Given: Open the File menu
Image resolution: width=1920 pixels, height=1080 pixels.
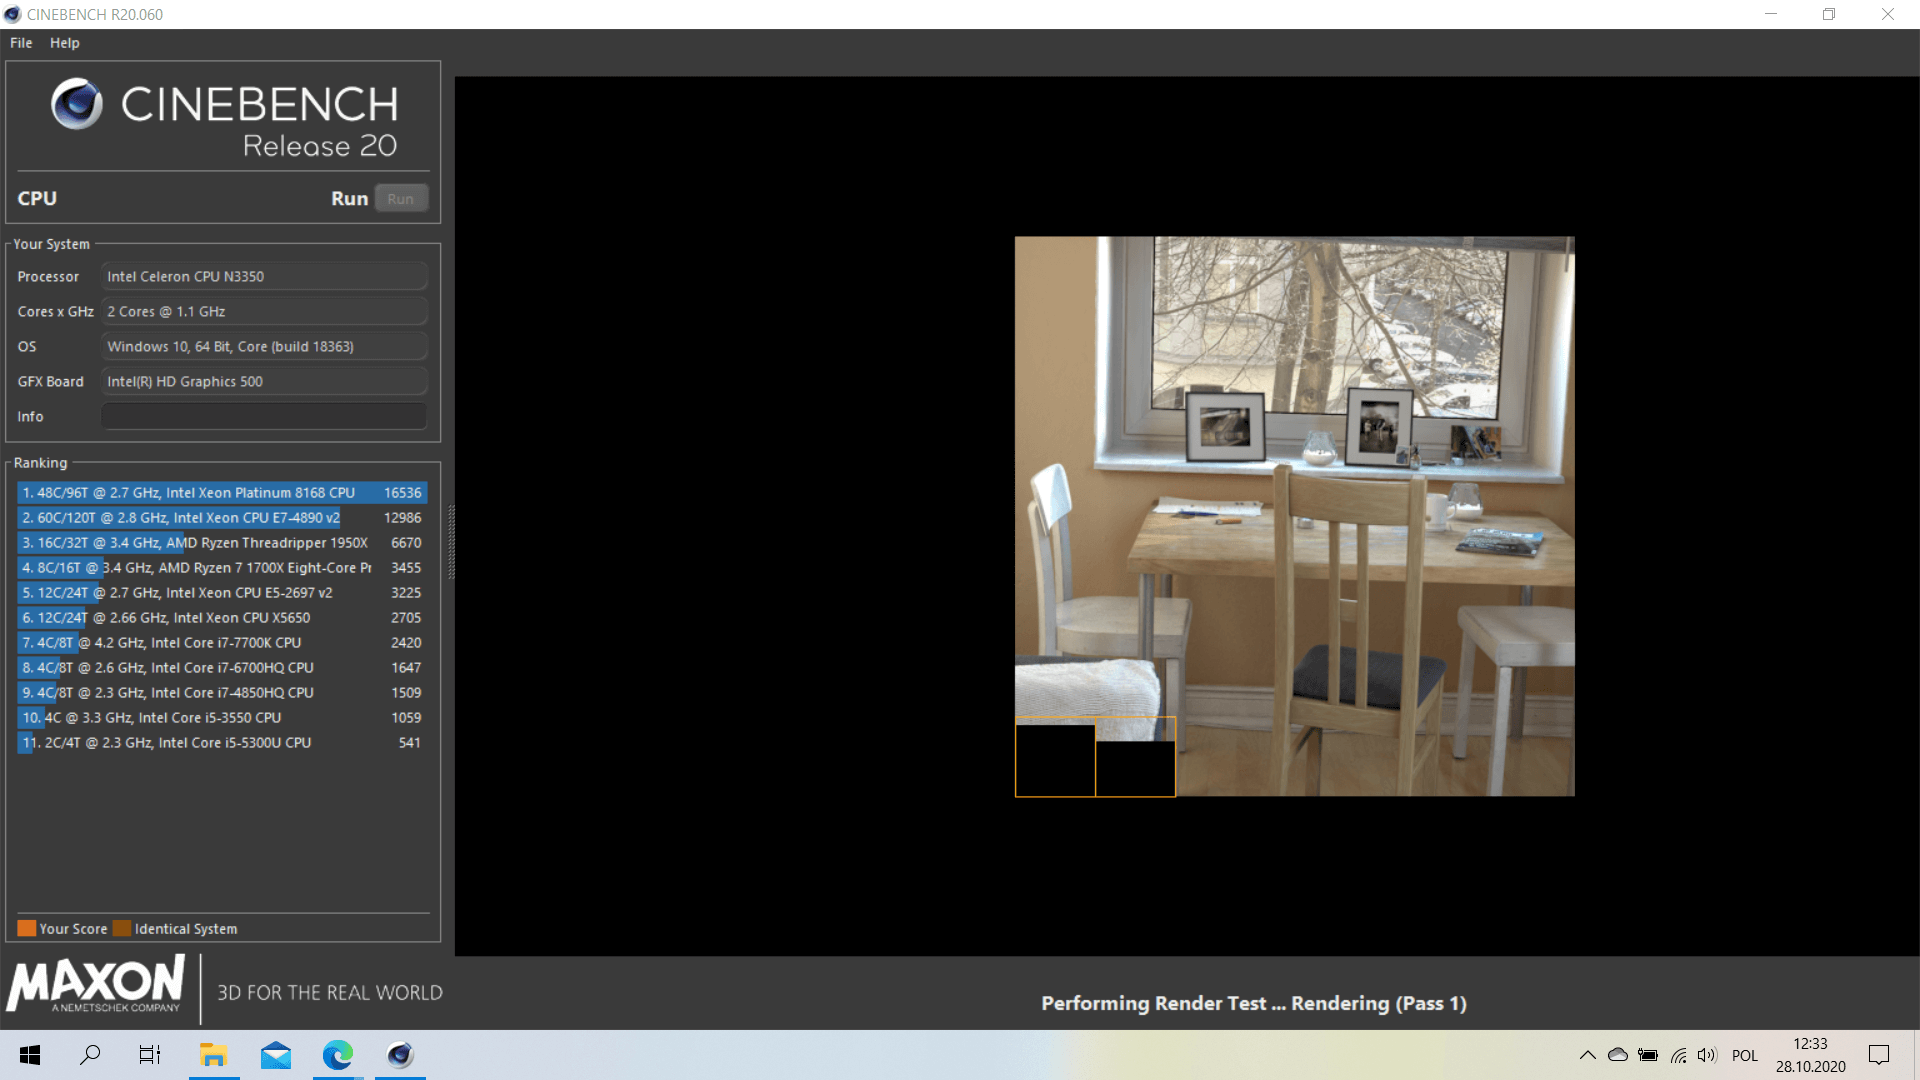Looking at the screenshot, I should point(21,43).
